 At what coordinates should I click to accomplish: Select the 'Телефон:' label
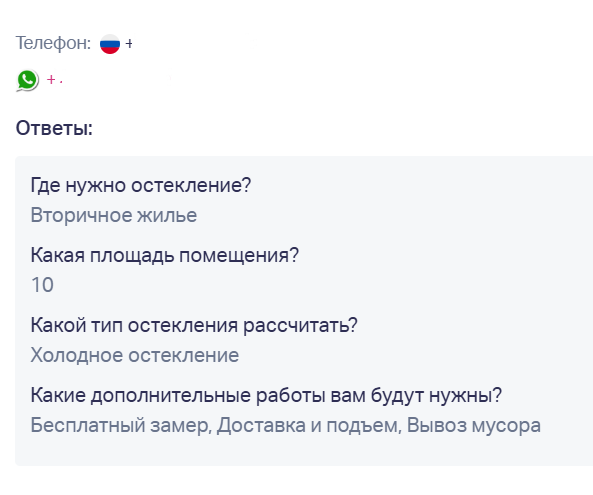click(53, 43)
